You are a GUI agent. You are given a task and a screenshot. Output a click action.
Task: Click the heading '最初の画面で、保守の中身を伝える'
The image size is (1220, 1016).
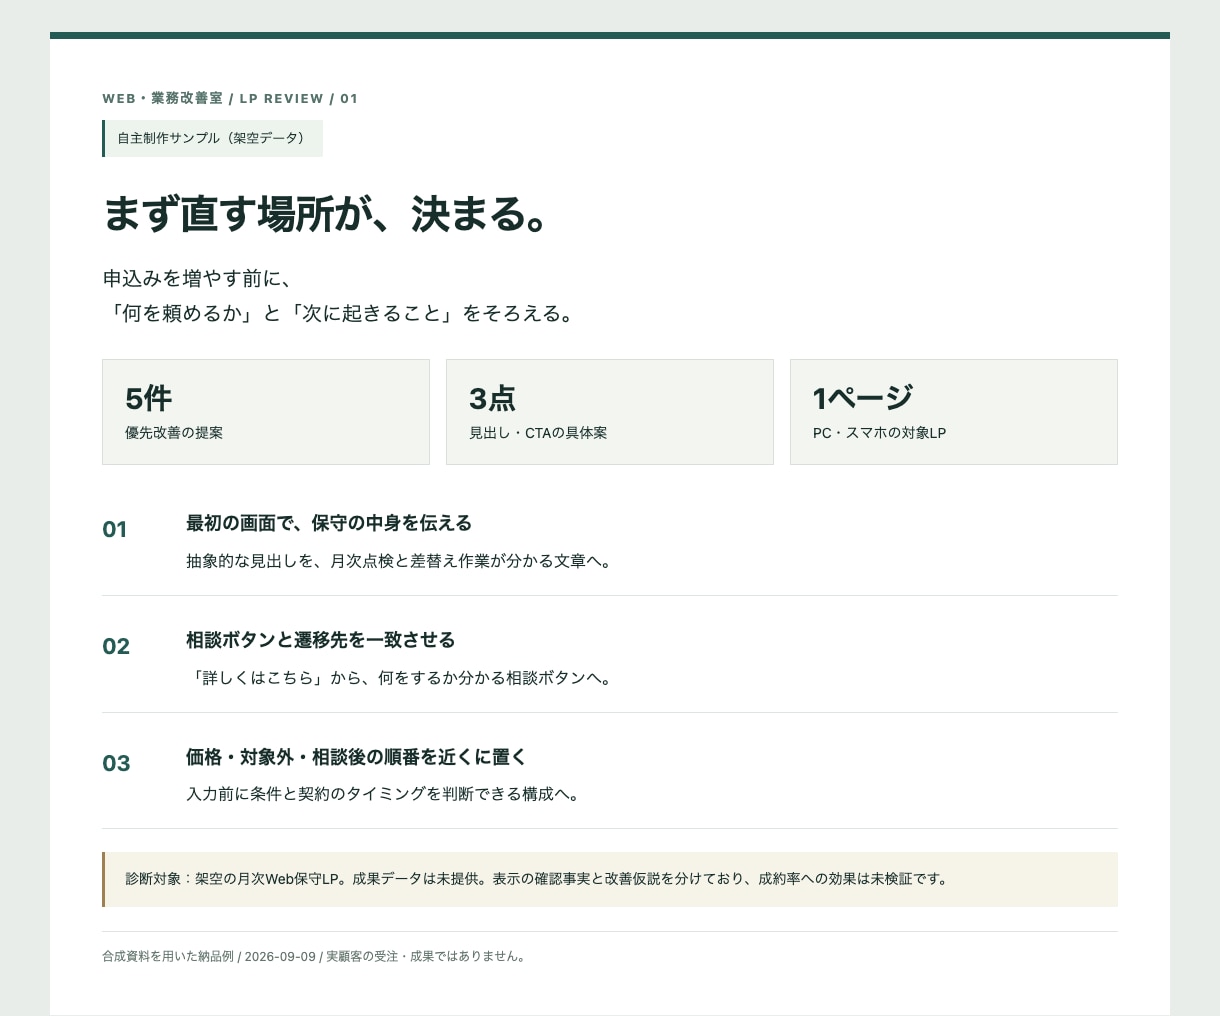(x=329, y=523)
